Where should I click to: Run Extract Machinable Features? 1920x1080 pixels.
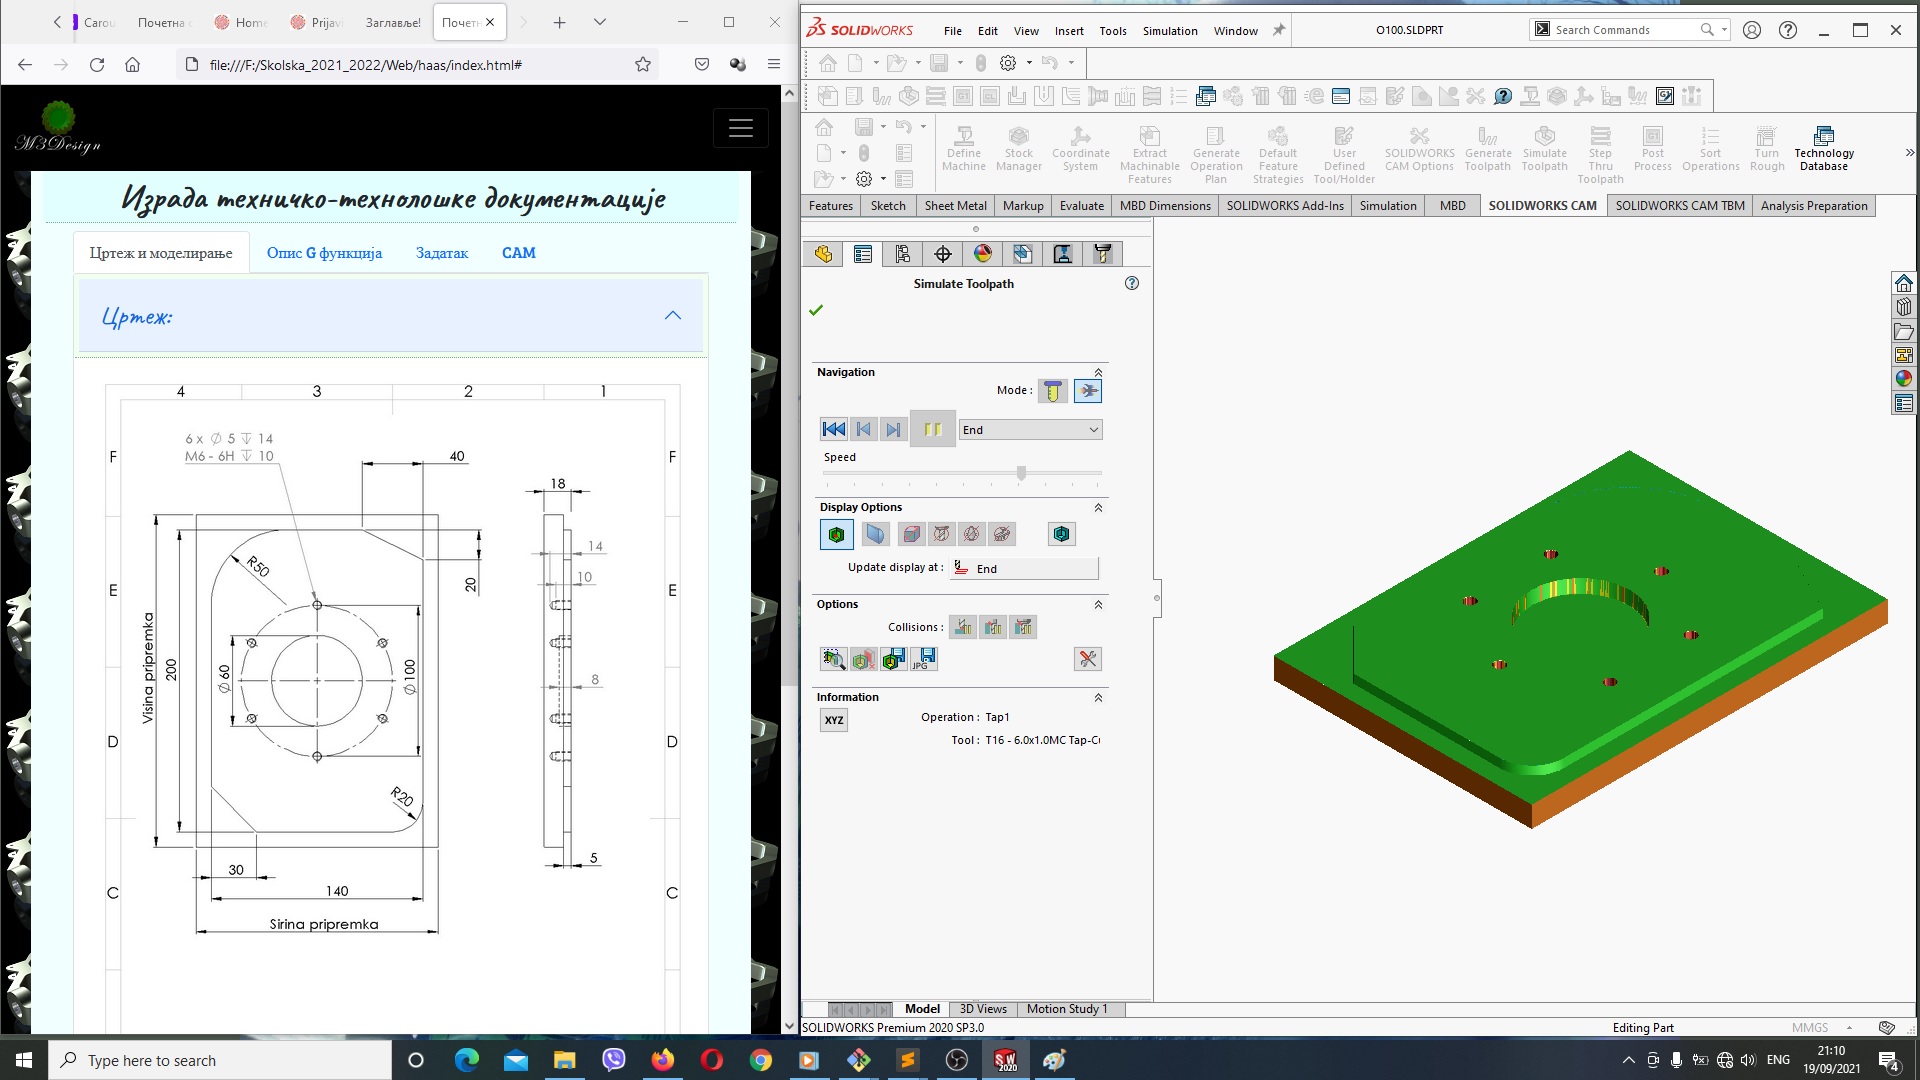(1149, 154)
